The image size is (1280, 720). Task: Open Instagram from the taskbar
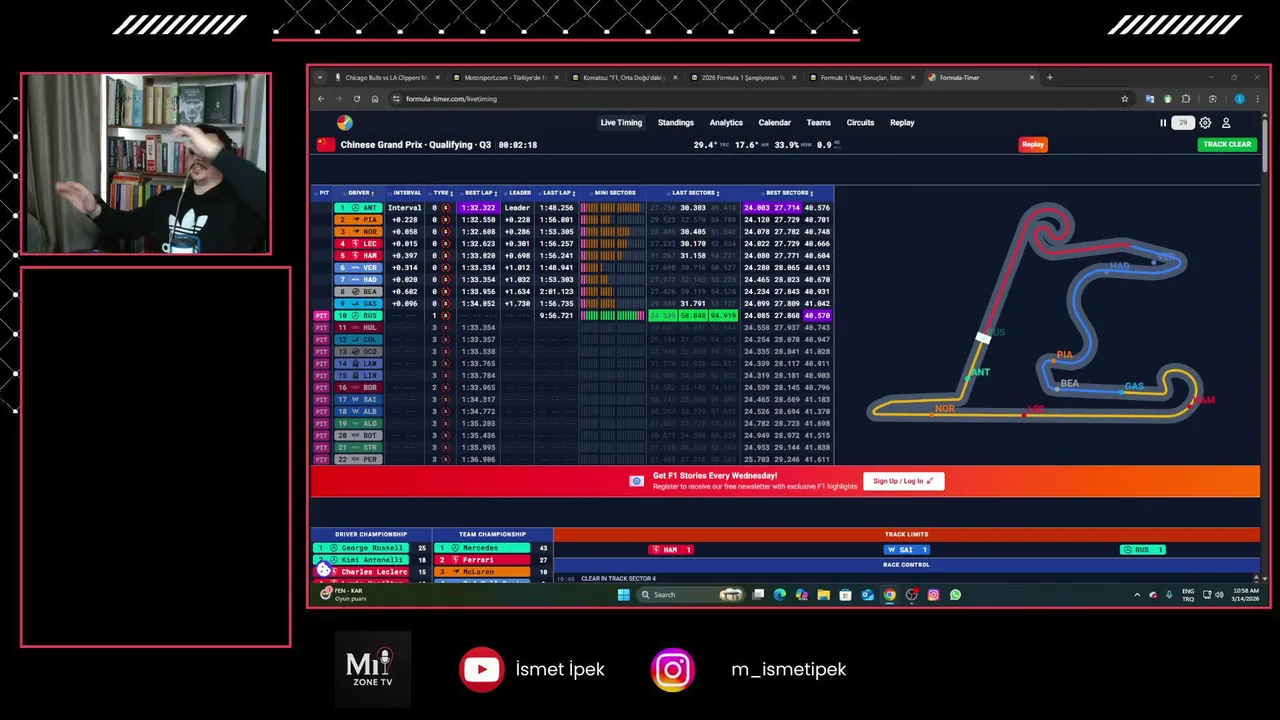click(933, 594)
